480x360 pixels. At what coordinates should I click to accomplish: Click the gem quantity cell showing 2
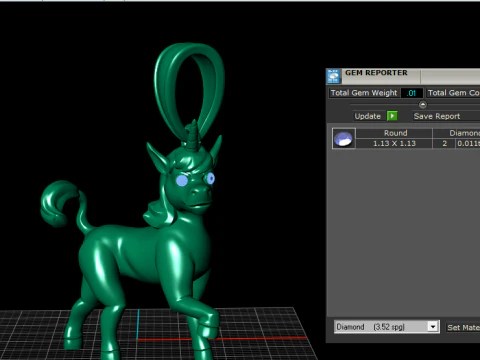444,143
